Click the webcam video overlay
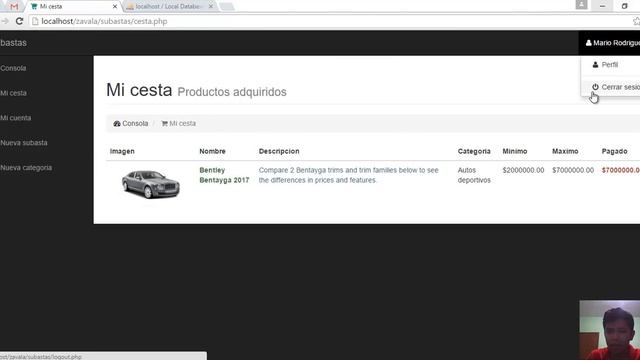Viewport: 640px width, 360px height. [x=610, y=330]
